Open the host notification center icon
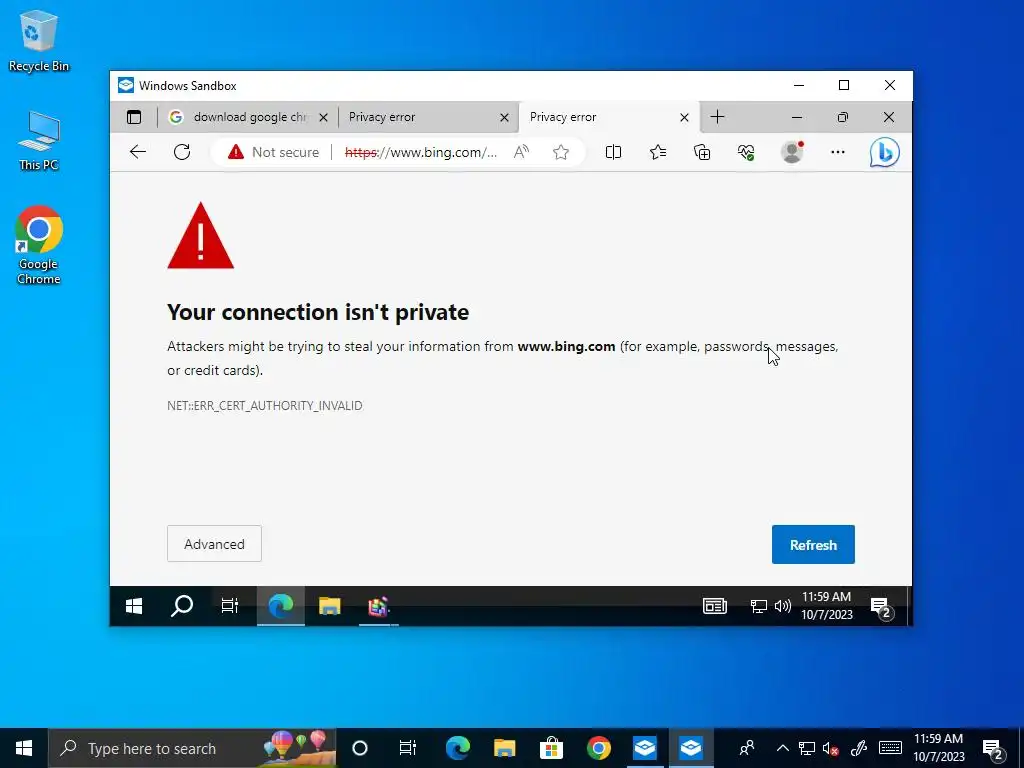This screenshot has height=768, width=1024. [x=993, y=749]
